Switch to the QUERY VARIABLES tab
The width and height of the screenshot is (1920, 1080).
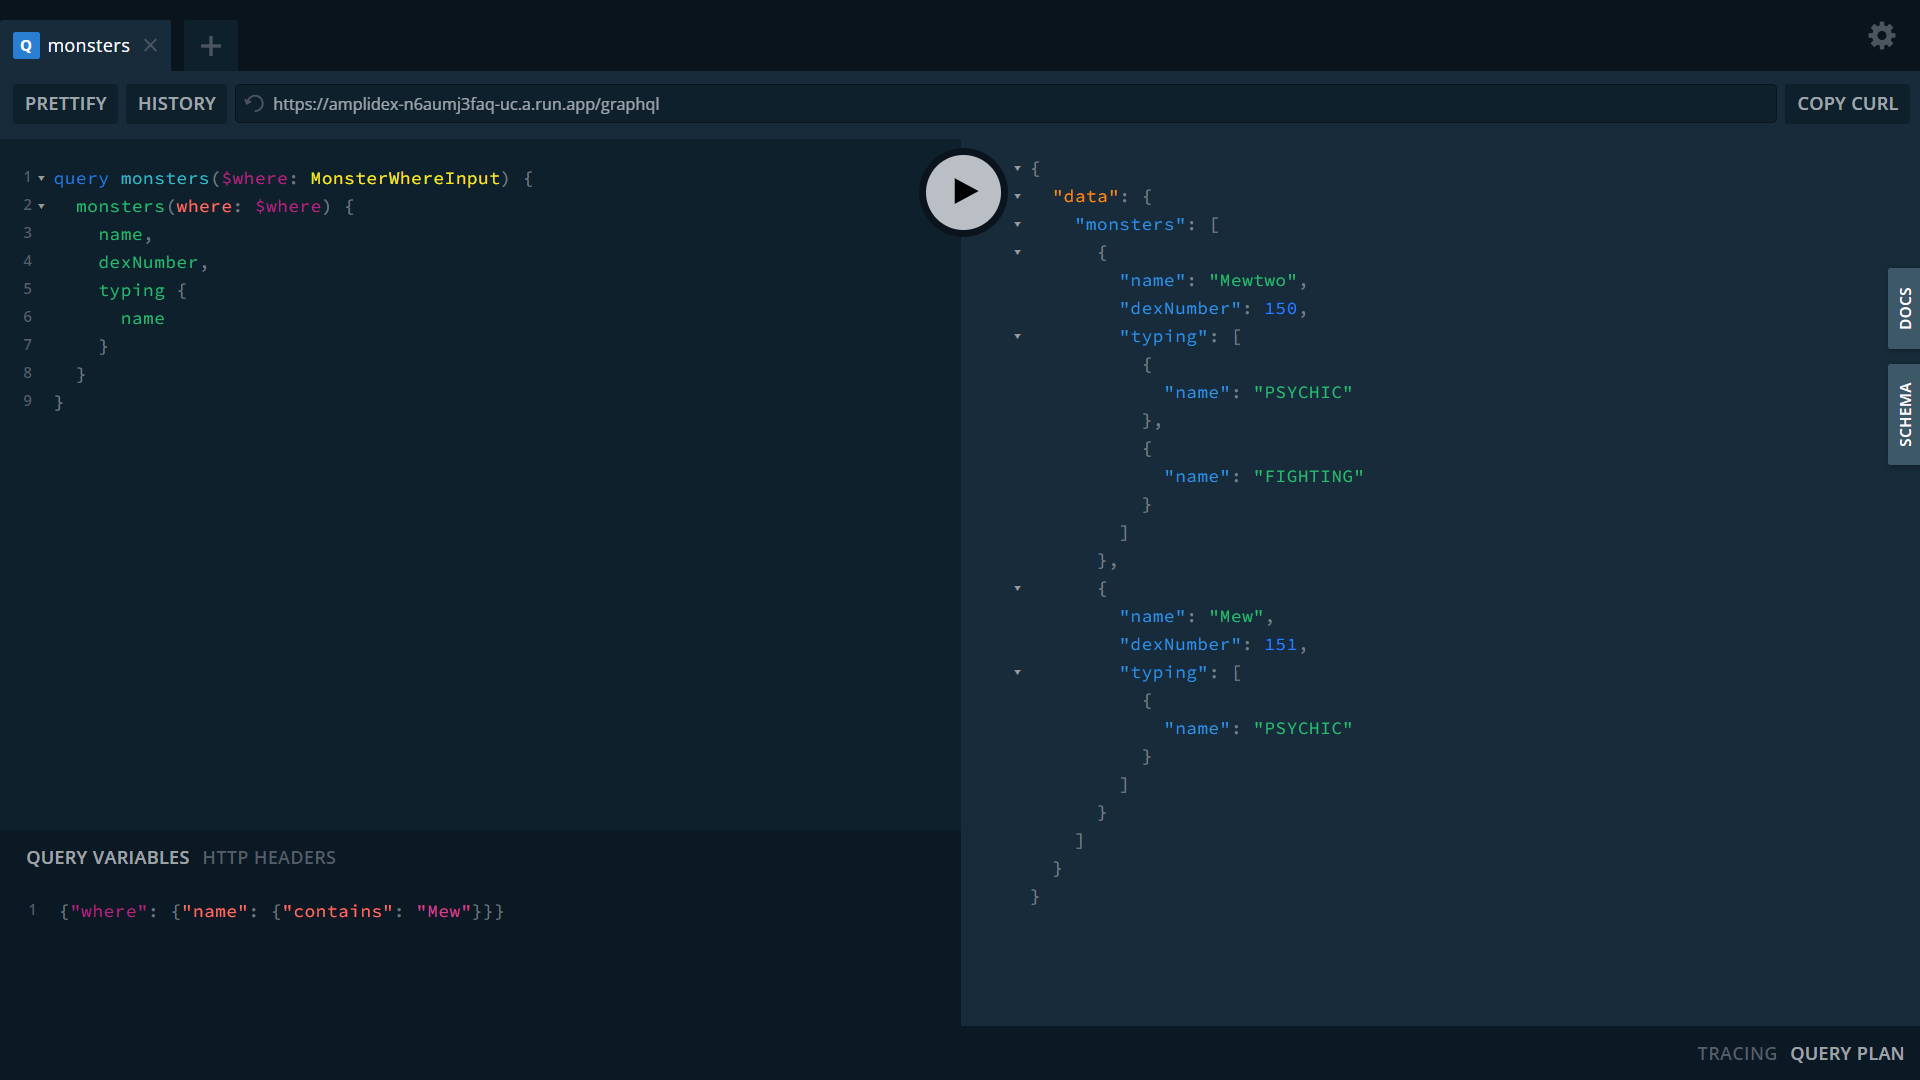[x=107, y=857]
